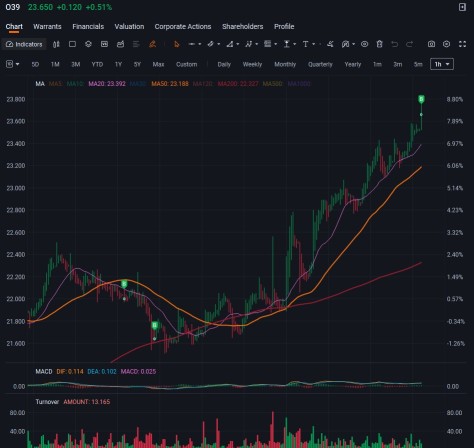
Task: Delete drawings with trash icon
Action: [379, 44]
